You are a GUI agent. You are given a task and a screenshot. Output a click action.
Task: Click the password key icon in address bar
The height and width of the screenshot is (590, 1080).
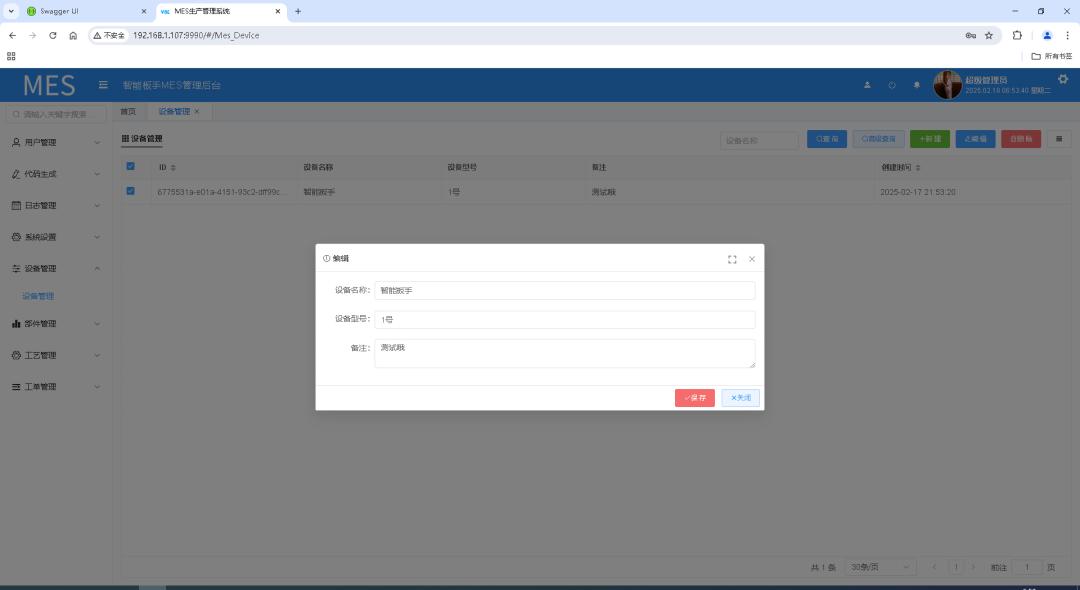(x=970, y=35)
